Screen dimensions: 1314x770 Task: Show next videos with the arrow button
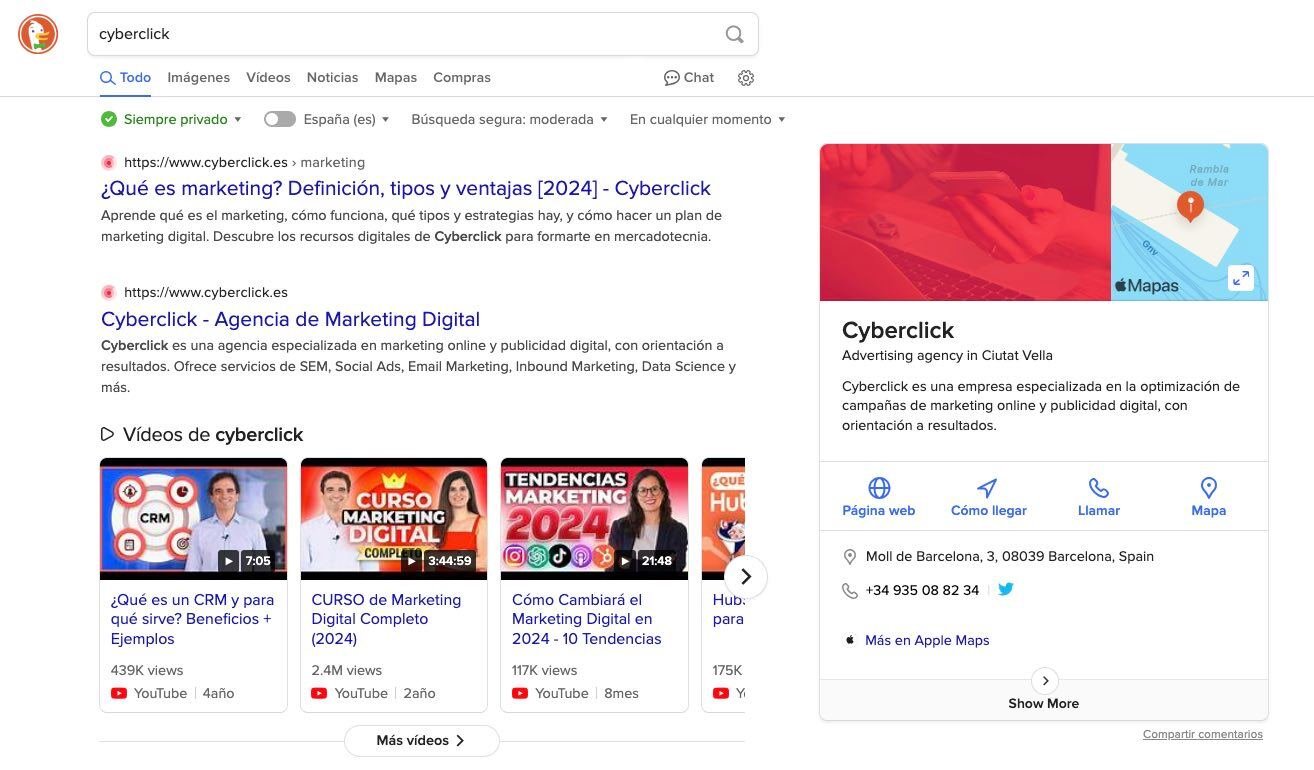[x=745, y=577]
